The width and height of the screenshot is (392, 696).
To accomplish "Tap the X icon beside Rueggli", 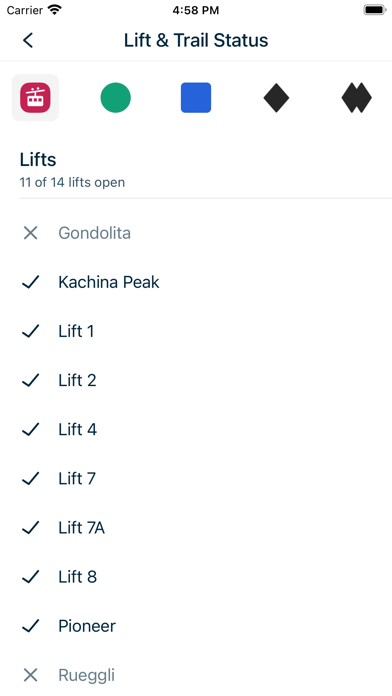I will click(x=30, y=675).
